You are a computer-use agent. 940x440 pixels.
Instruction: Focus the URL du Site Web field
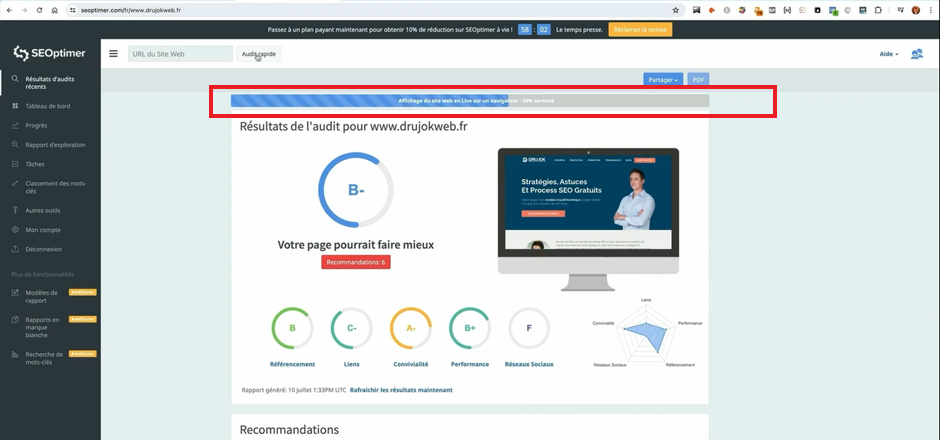(x=180, y=54)
